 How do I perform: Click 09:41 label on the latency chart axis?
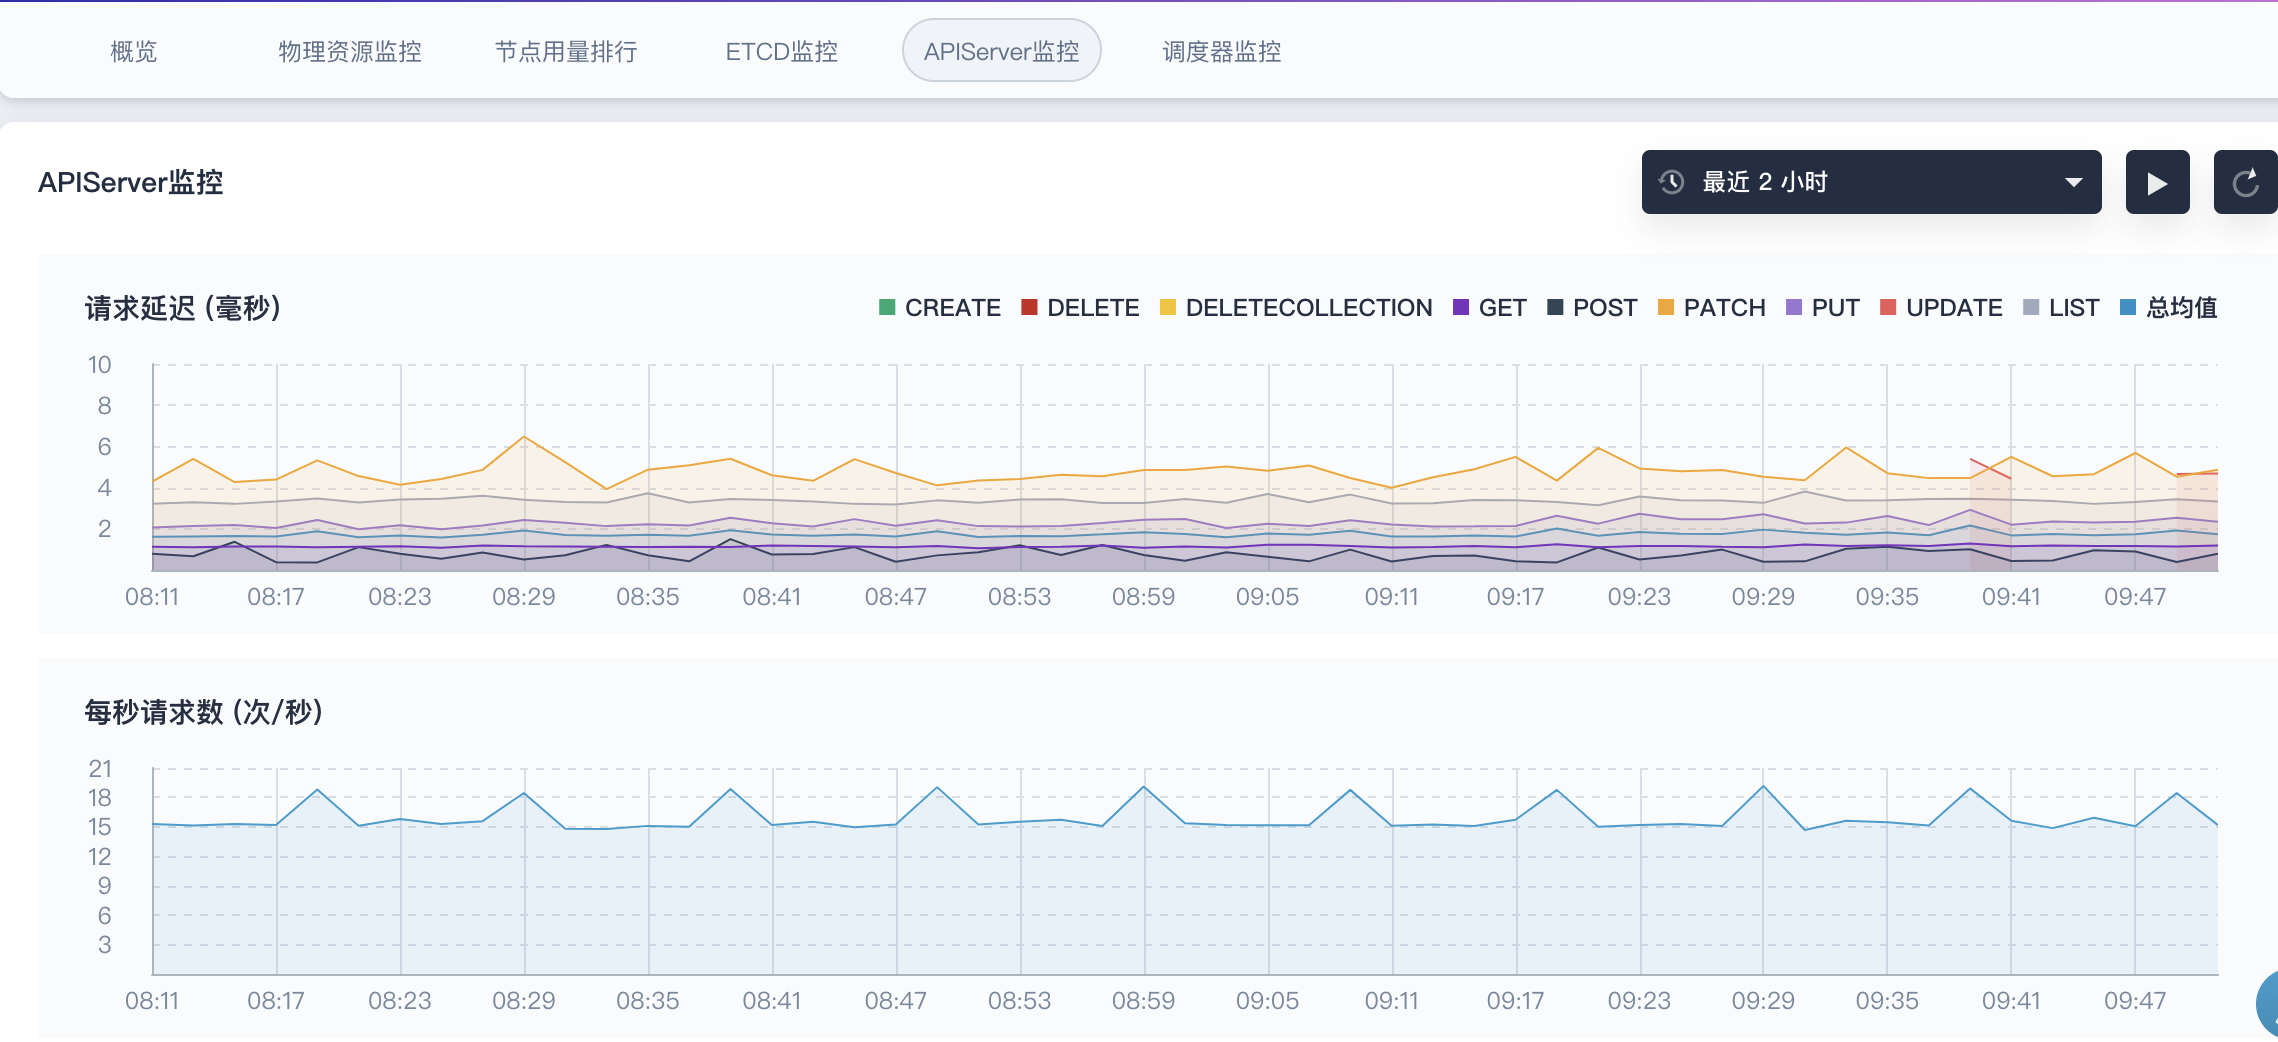[x=2011, y=597]
